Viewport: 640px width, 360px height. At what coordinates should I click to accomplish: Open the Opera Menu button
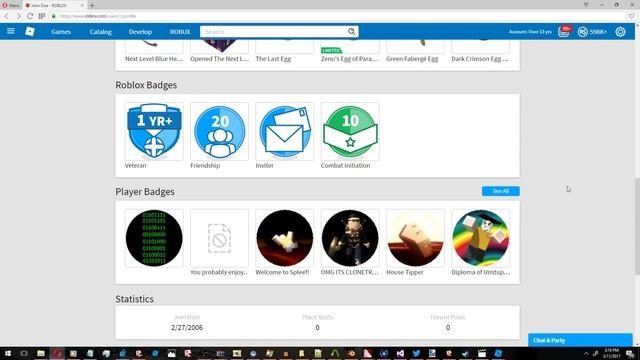[x=11, y=5]
